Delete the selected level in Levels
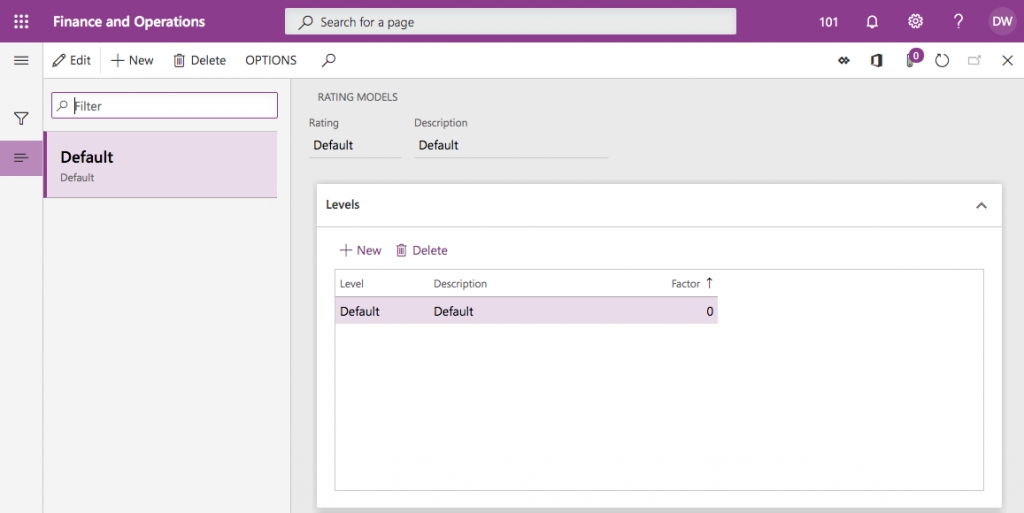Image resolution: width=1024 pixels, height=513 pixels. [422, 250]
